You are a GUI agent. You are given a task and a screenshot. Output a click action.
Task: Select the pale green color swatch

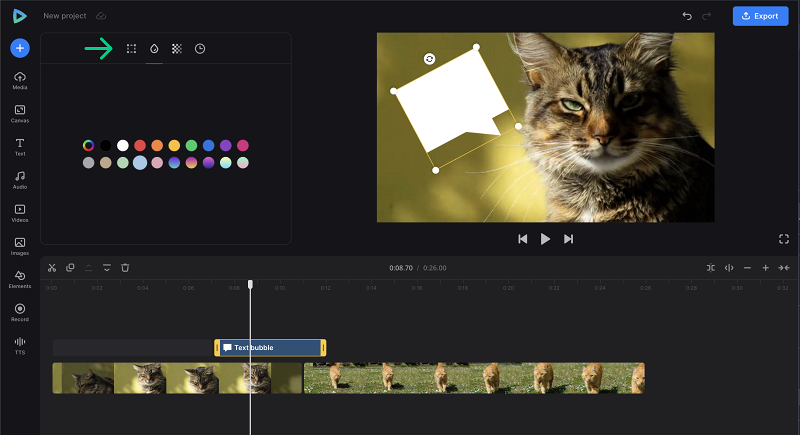tap(122, 163)
